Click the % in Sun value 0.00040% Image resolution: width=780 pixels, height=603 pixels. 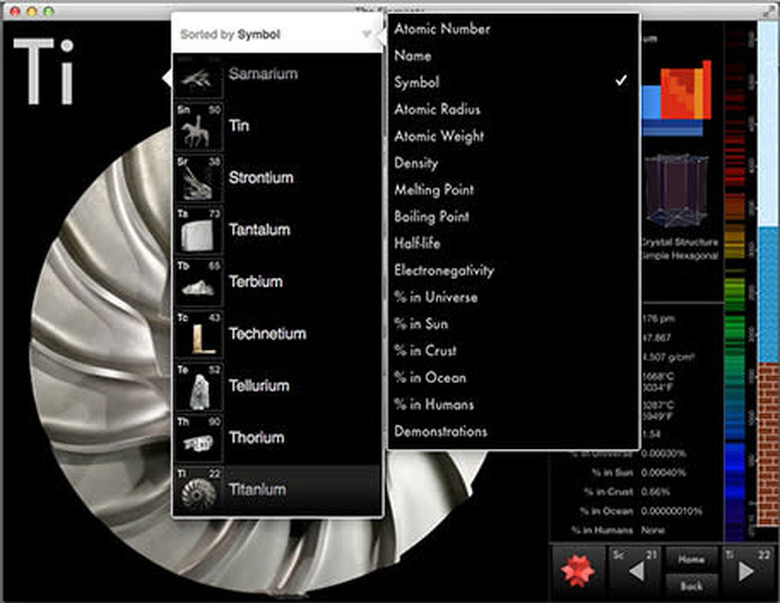click(x=663, y=472)
